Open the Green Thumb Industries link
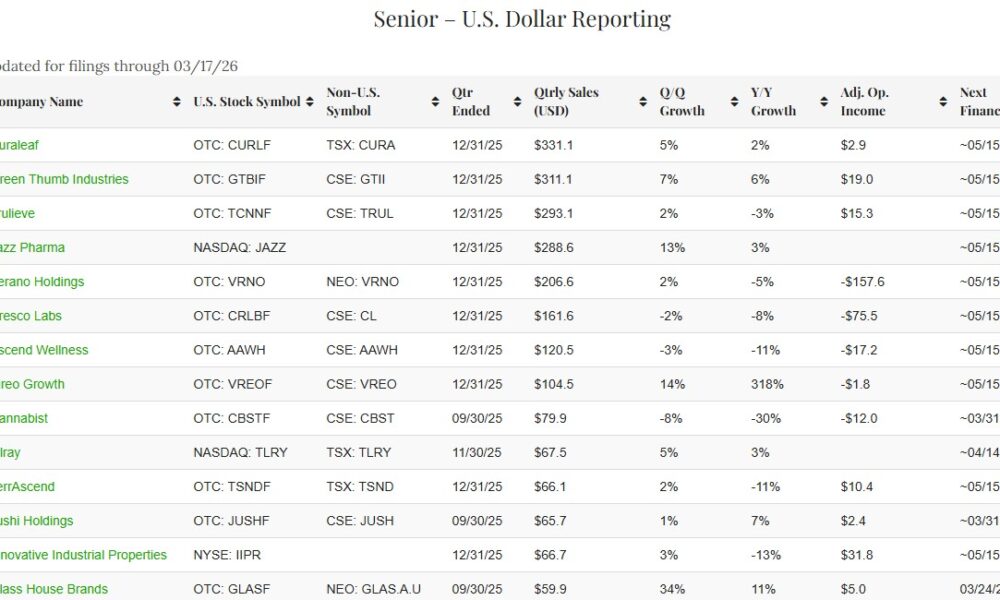Viewport: 1000px width, 600px height. click(64, 179)
